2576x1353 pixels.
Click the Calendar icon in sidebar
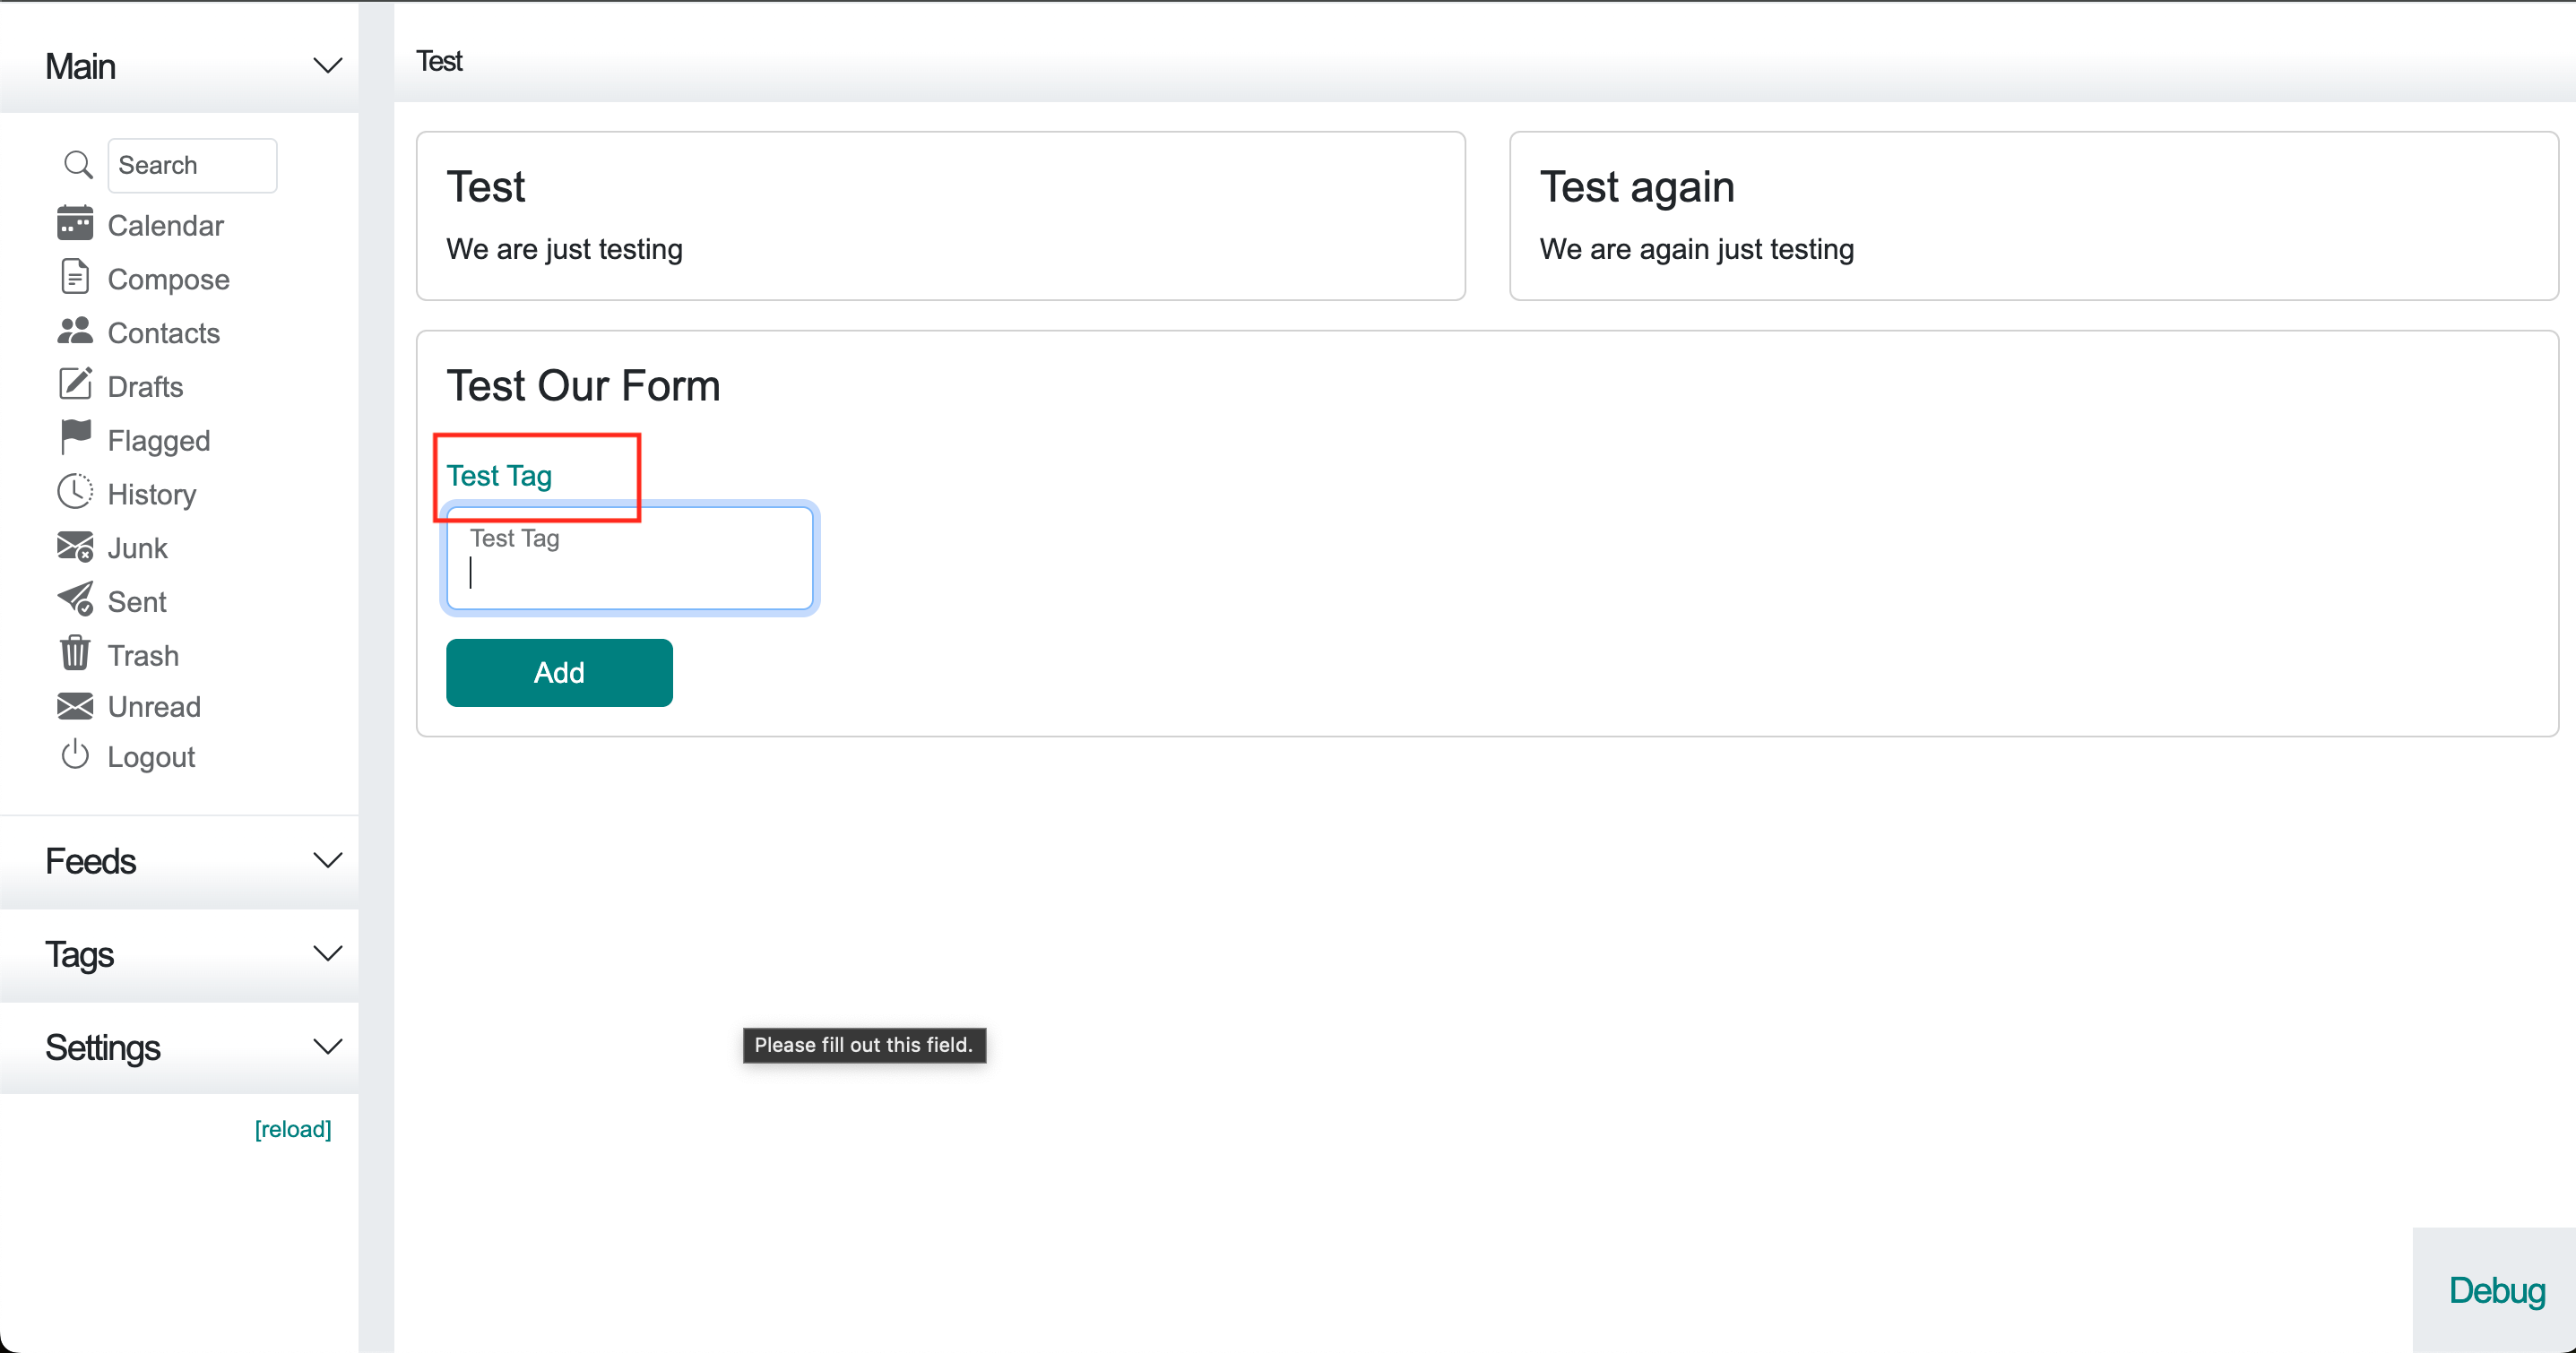click(x=75, y=223)
